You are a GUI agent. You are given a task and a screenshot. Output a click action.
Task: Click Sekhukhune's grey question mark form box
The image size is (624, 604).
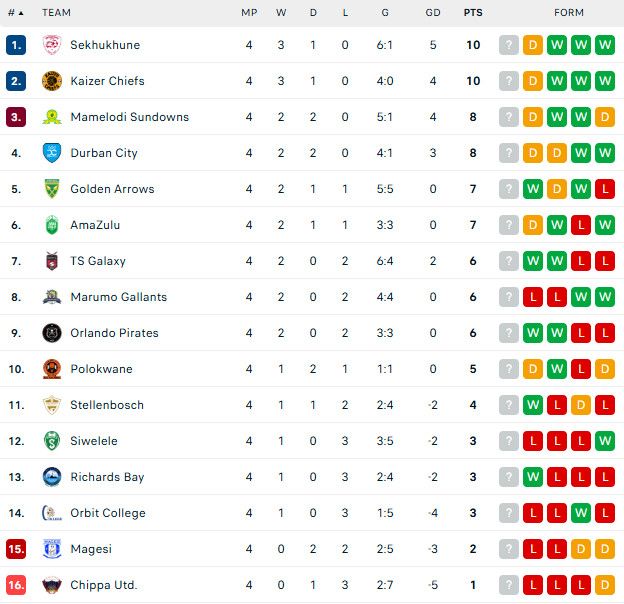click(509, 45)
